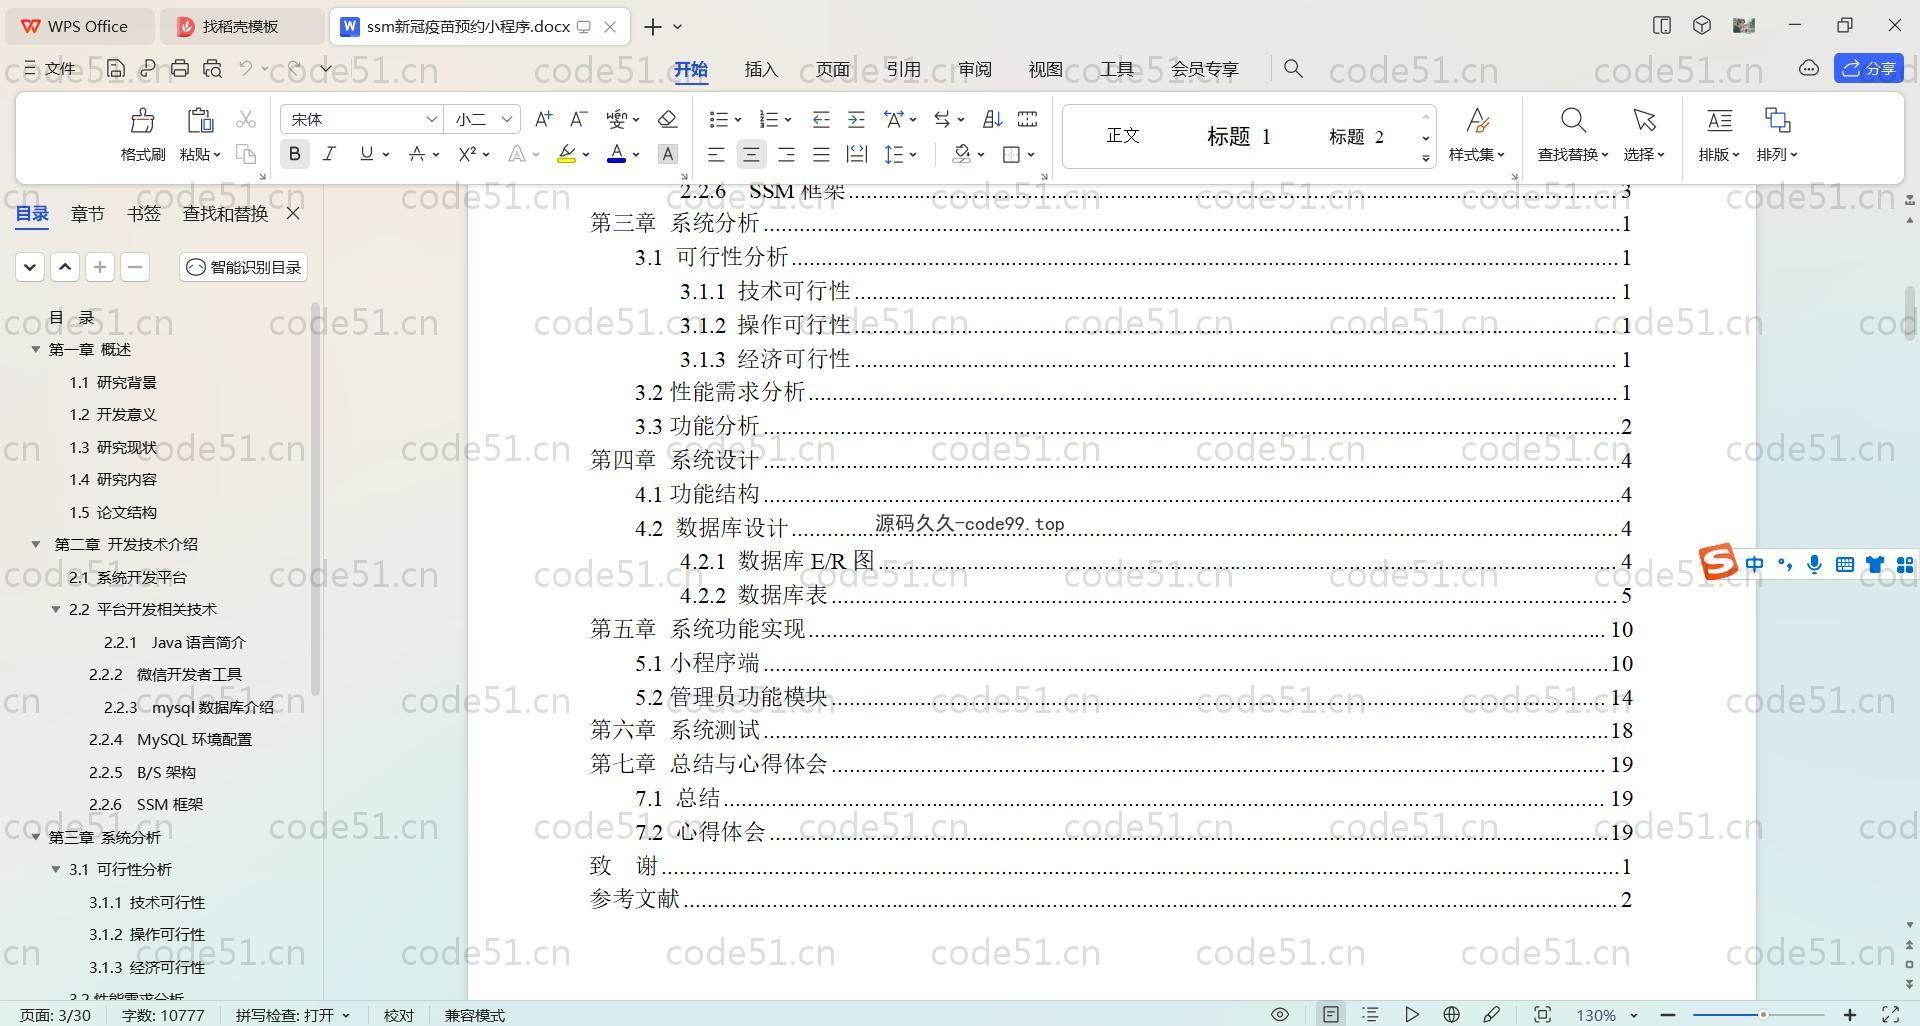1920x1026 pixels.
Task: Collapse the 3.1 可行性分析 tree node
Action: pos(56,869)
